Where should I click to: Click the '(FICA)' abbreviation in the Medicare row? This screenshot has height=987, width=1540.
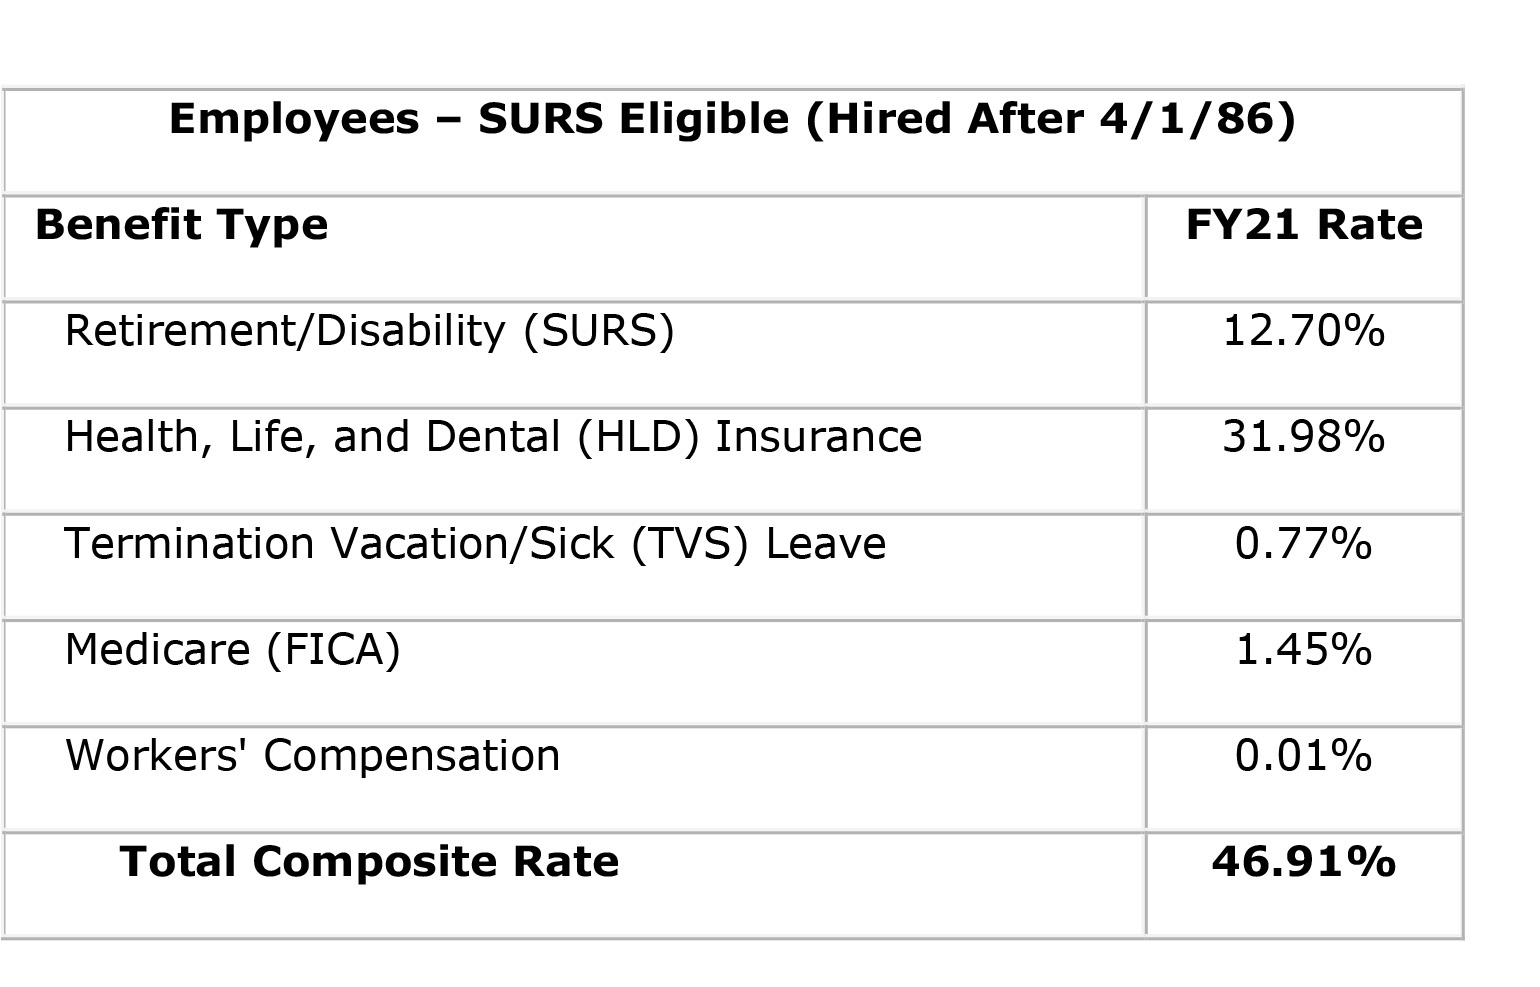coord(333,650)
